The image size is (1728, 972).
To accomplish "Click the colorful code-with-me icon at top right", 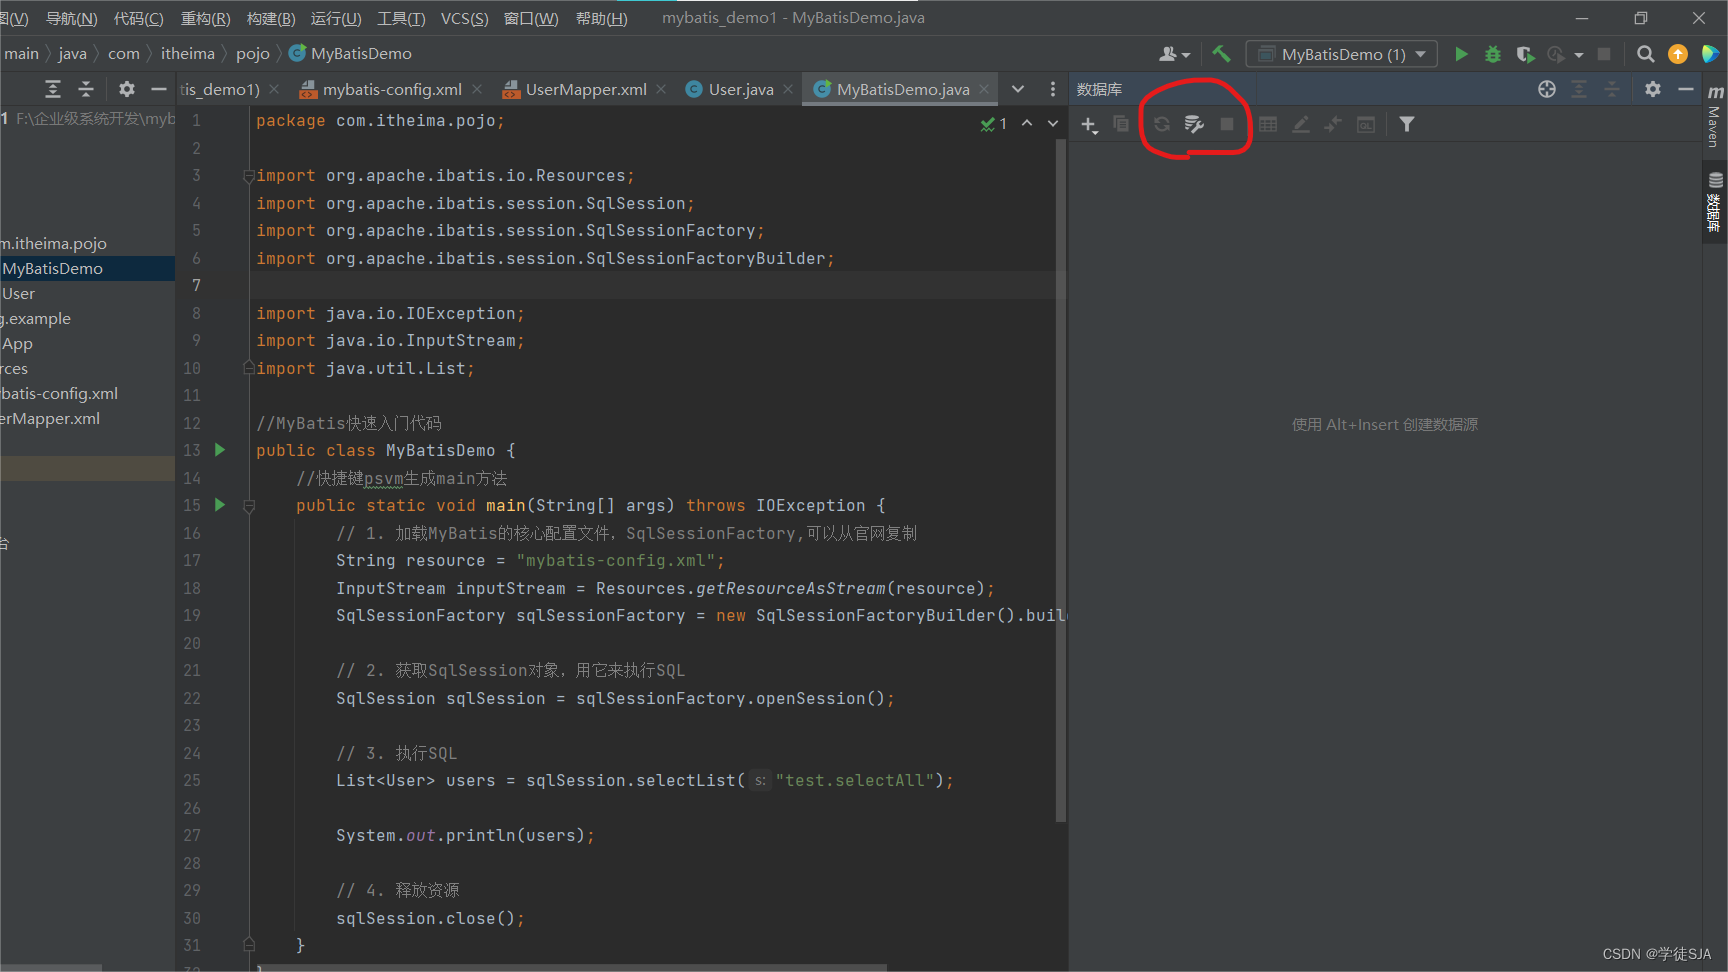I will pyautogui.click(x=1710, y=54).
